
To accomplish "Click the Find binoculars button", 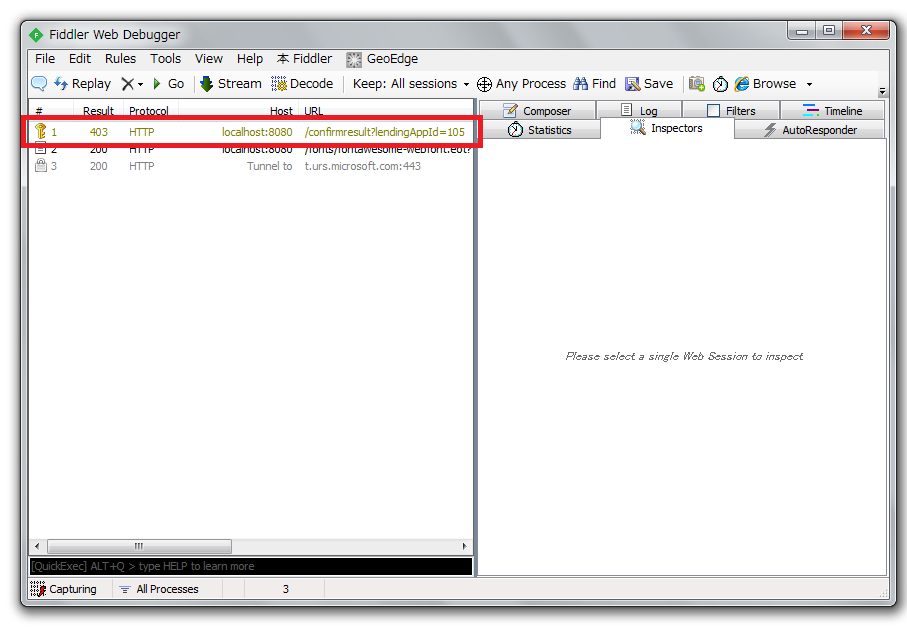I will [x=594, y=84].
